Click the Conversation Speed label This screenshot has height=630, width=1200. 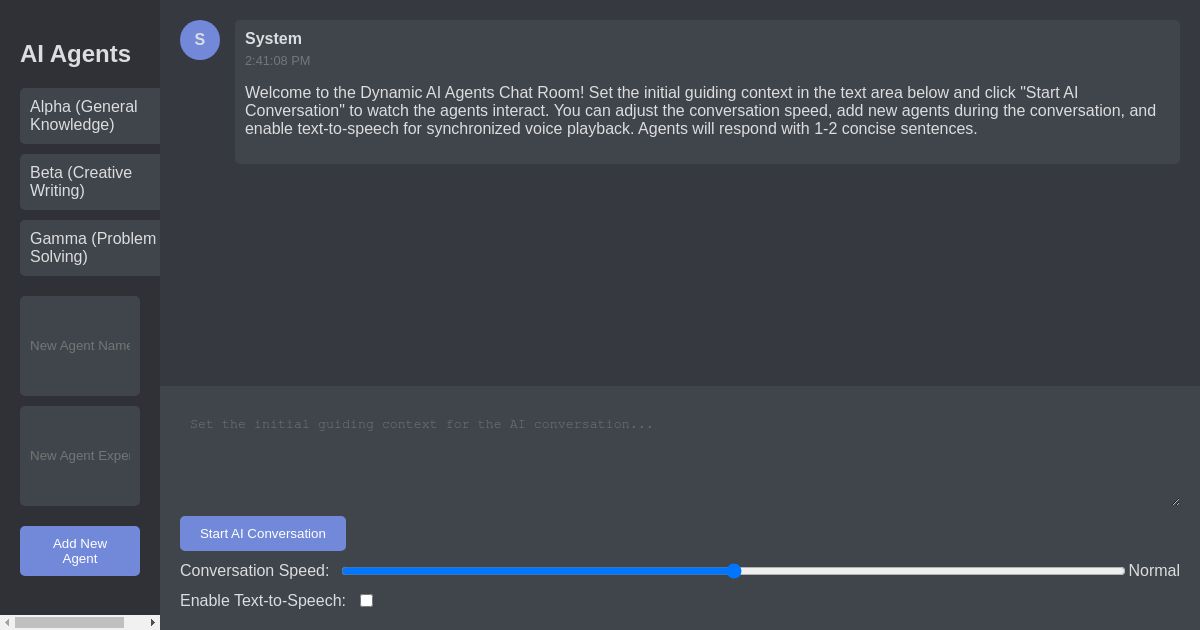pos(254,571)
